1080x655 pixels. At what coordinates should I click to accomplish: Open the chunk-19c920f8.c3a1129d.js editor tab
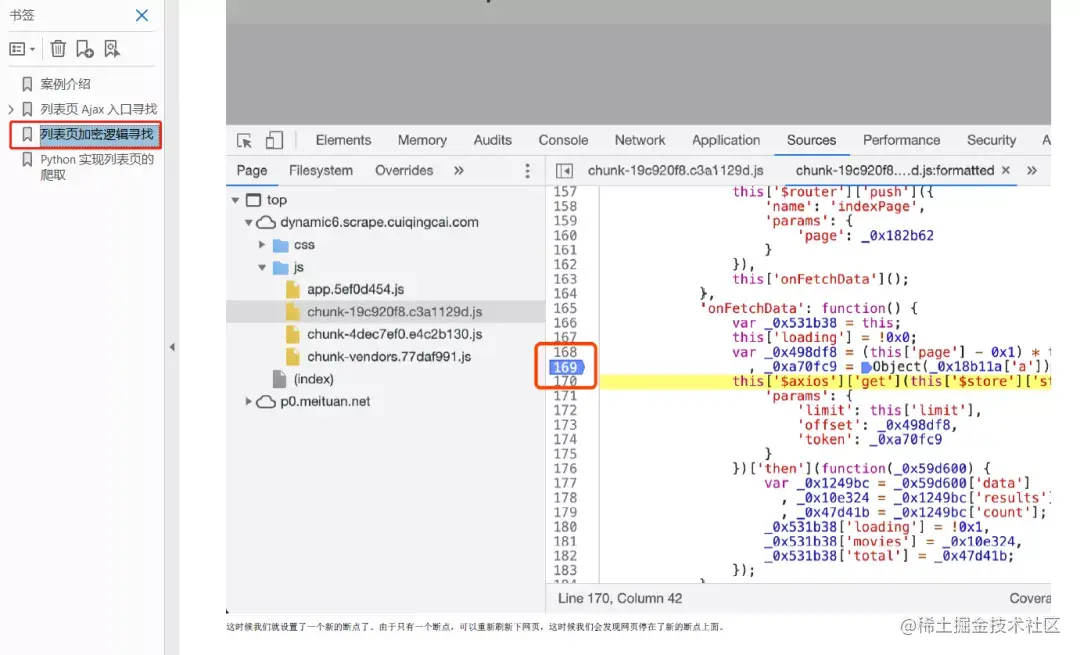tap(676, 170)
